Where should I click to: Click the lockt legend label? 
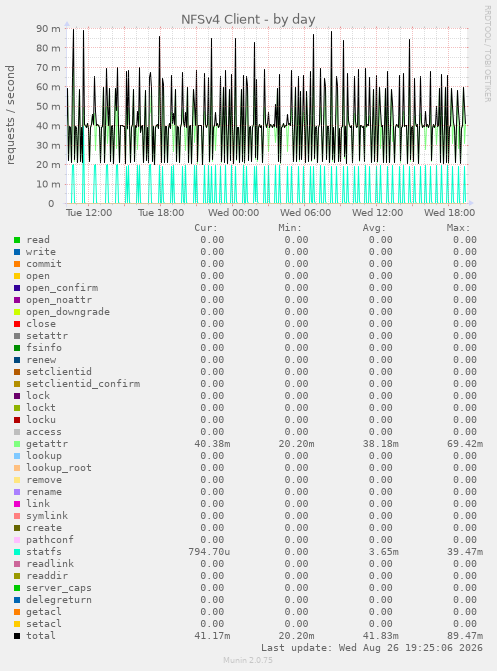click(x=41, y=408)
